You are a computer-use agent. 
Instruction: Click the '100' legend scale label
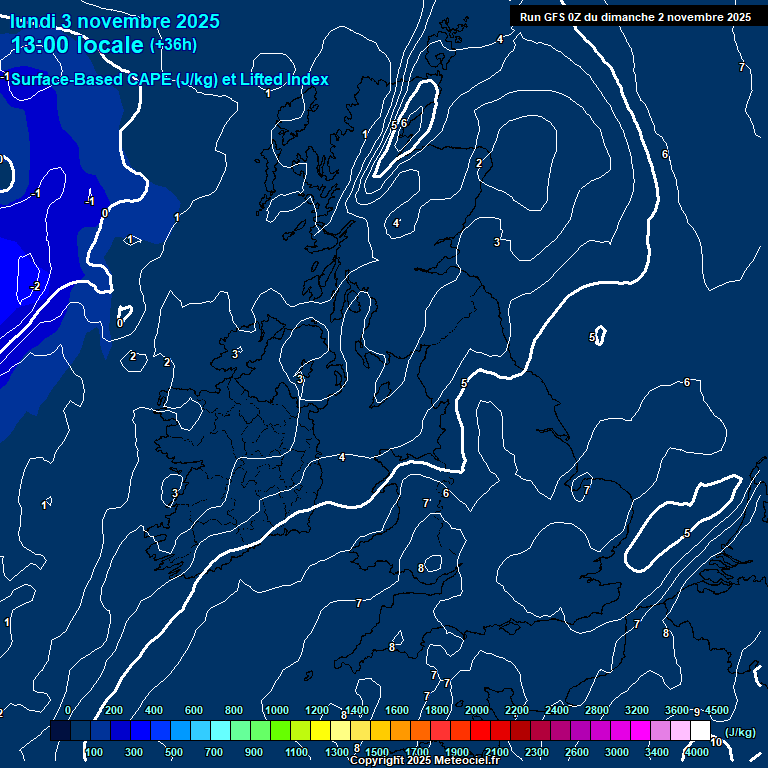[x=94, y=752]
